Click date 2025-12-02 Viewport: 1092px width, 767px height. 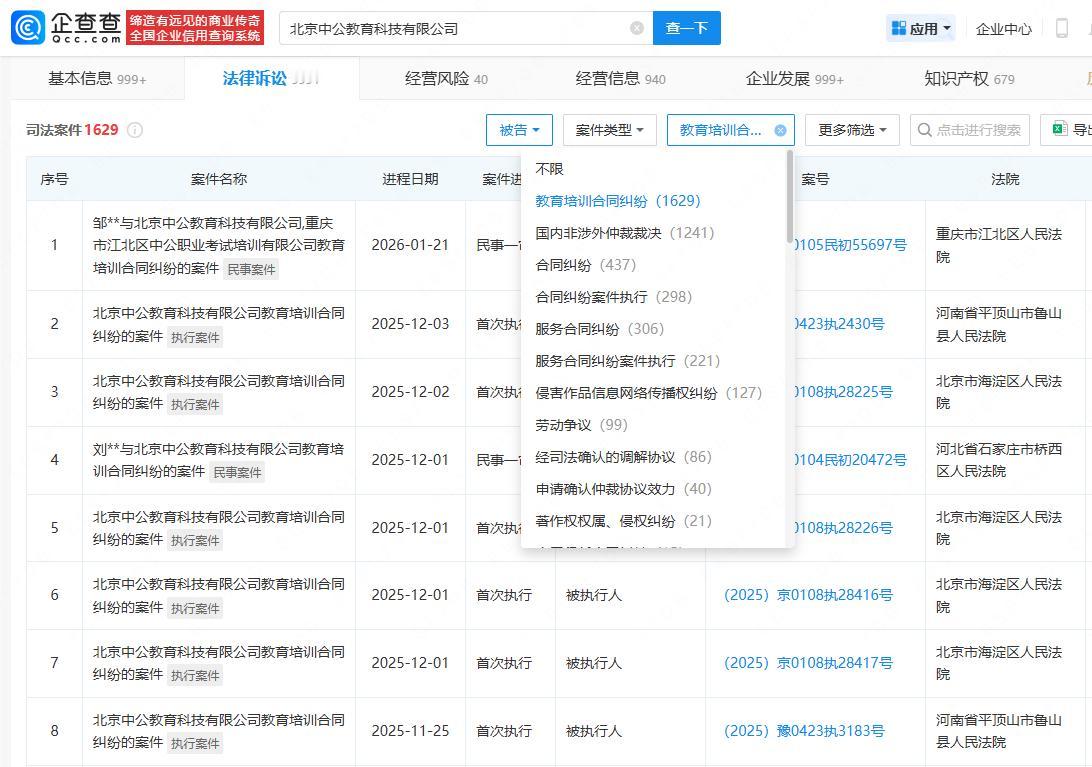pyautogui.click(x=410, y=392)
